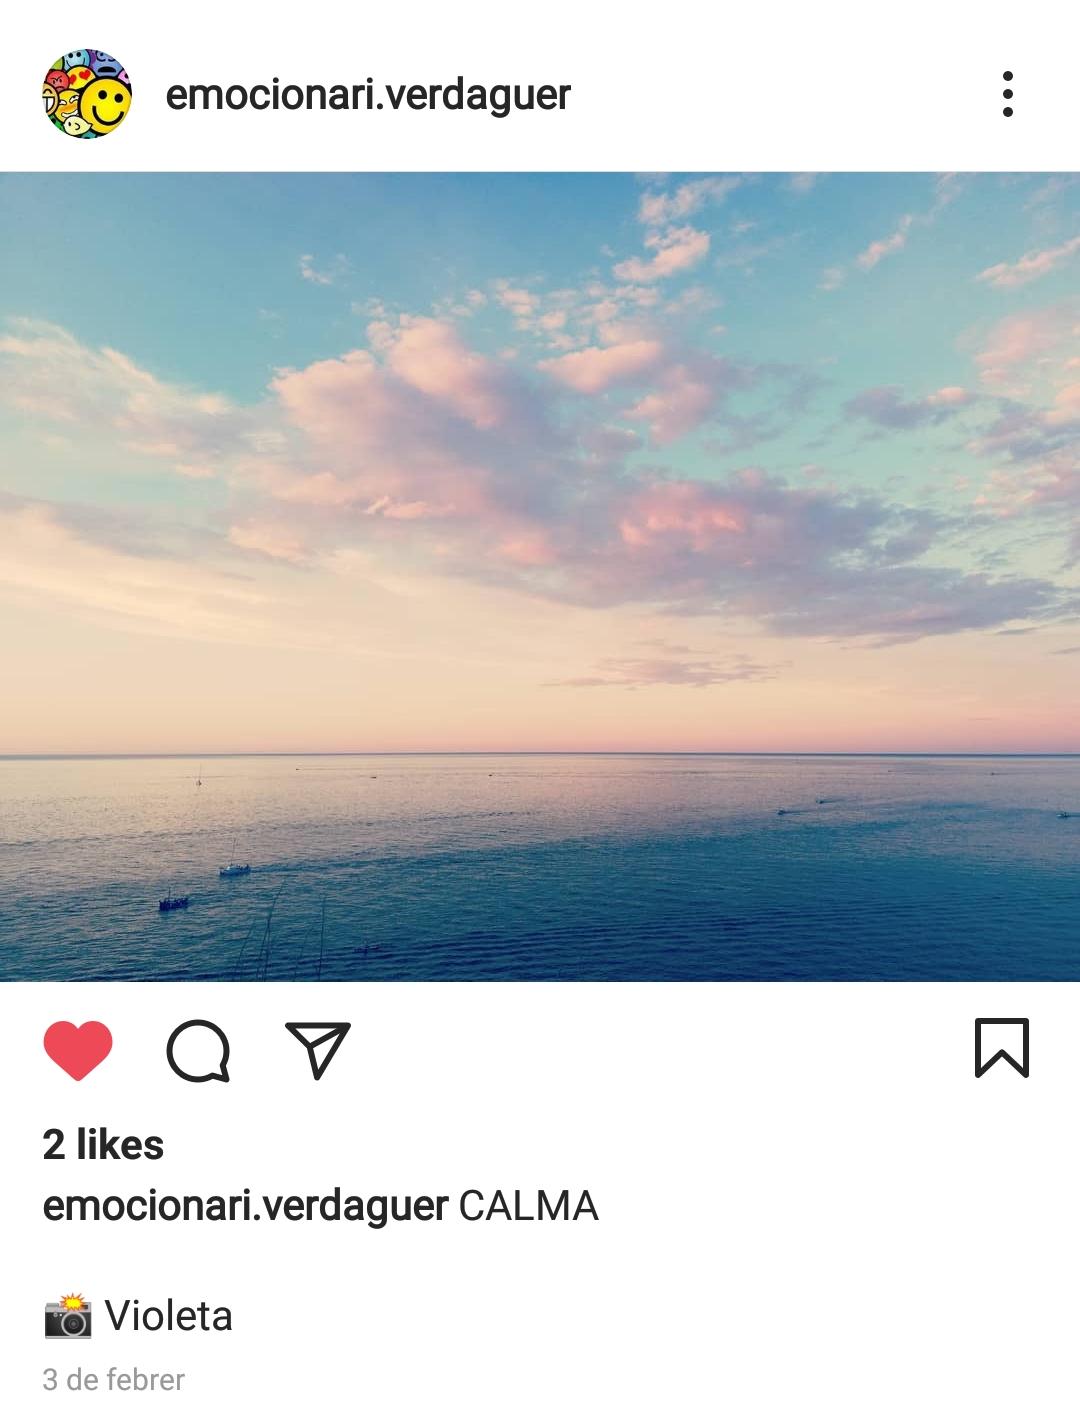Tap the dark boat at lower left of the sea
The height and width of the screenshot is (1407, 1080).
[173, 903]
